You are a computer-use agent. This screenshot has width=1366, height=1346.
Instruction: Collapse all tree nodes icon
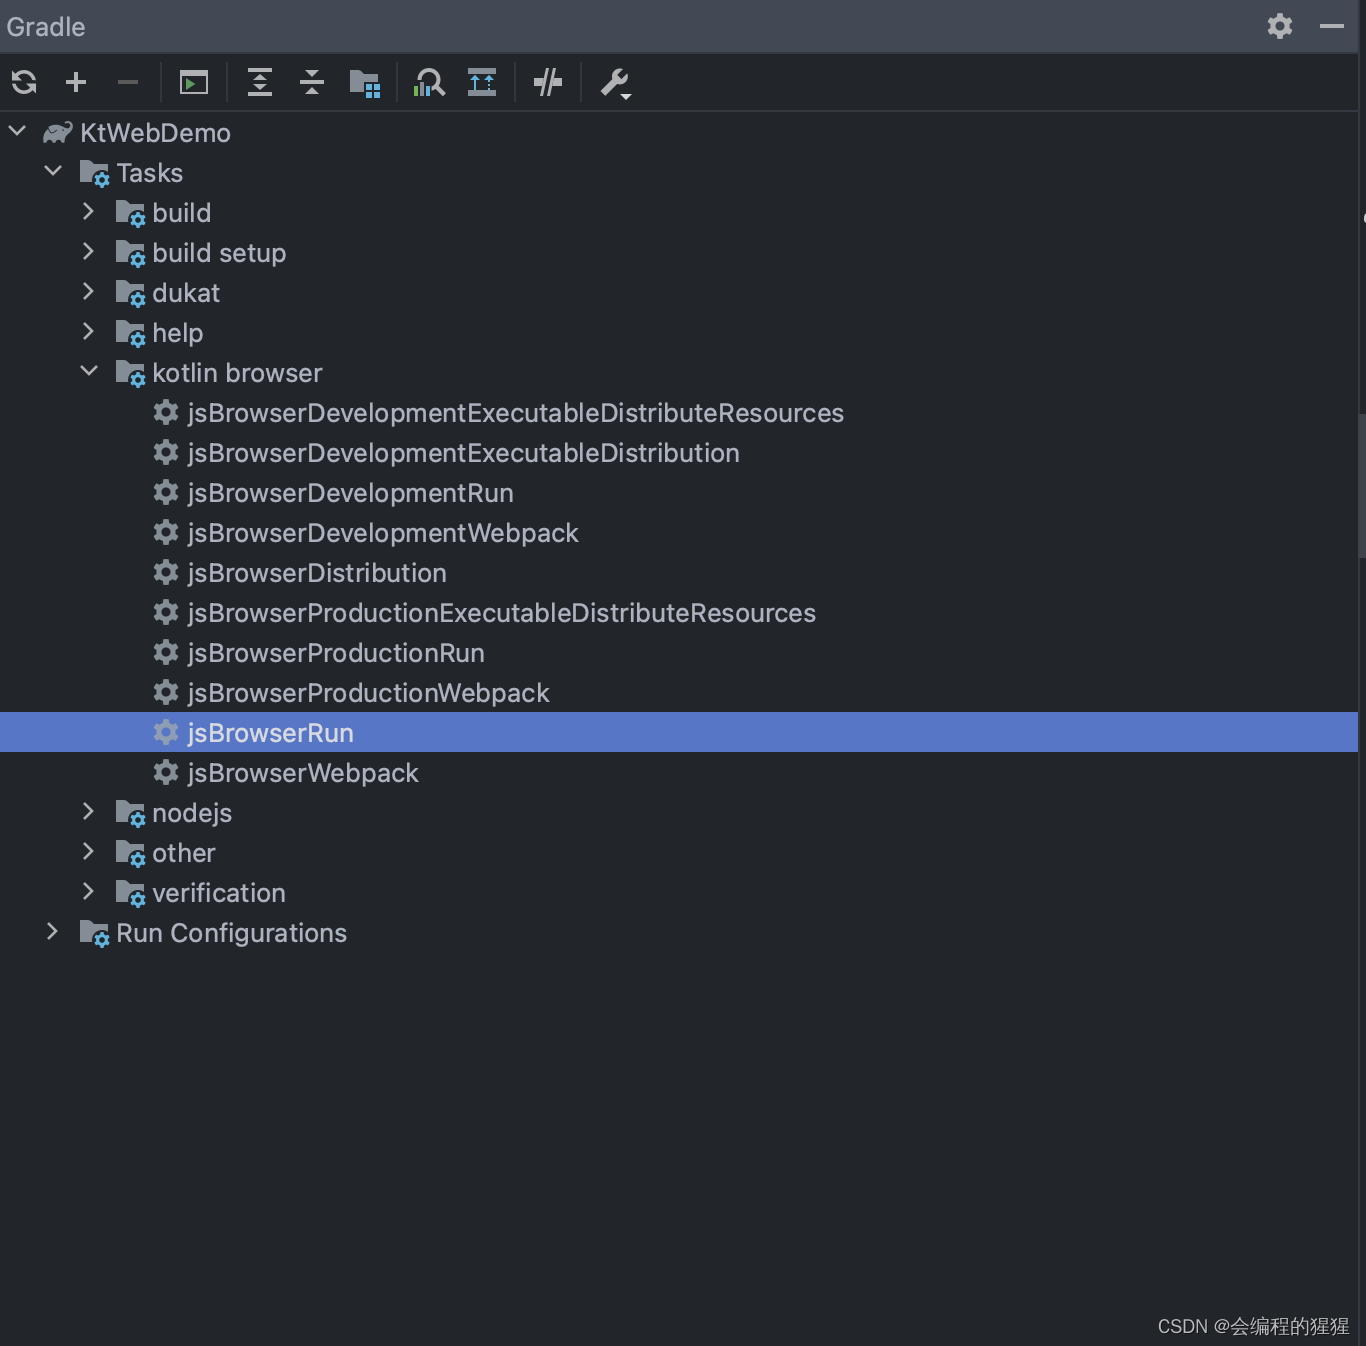tap(312, 82)
